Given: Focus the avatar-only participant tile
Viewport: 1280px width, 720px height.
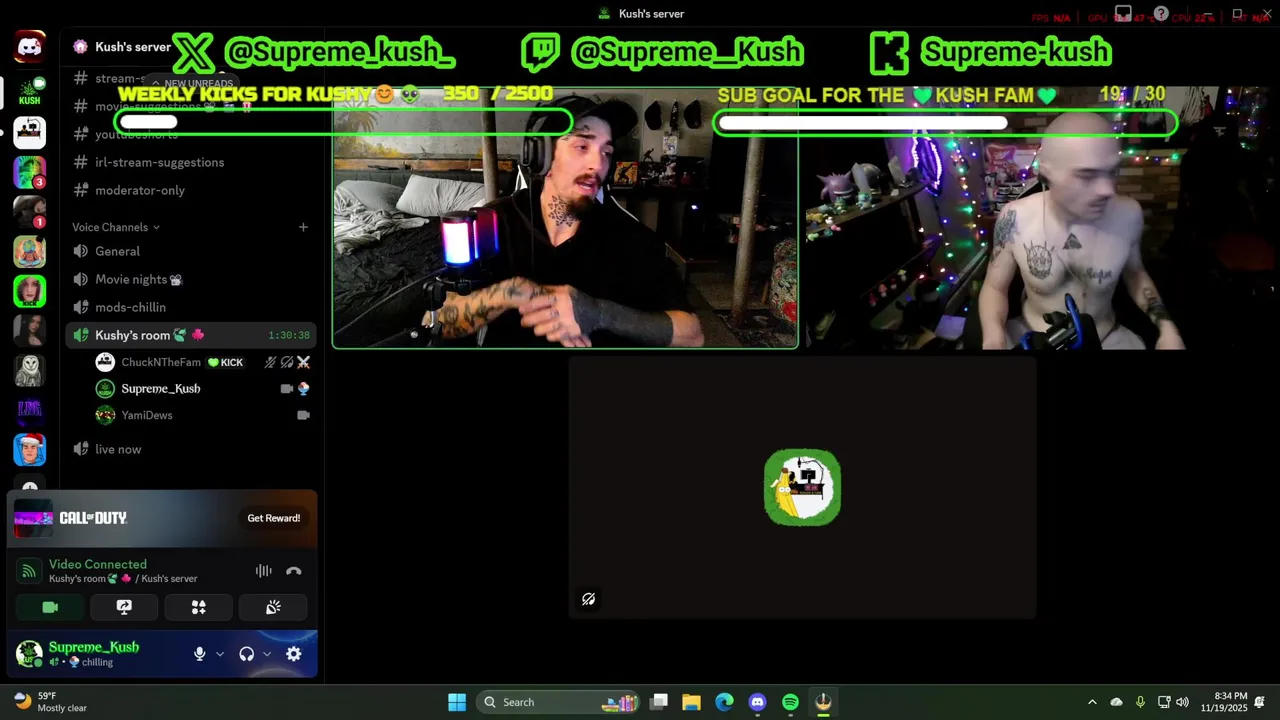Looking at the screenshot, I should [x=802, y=487].
